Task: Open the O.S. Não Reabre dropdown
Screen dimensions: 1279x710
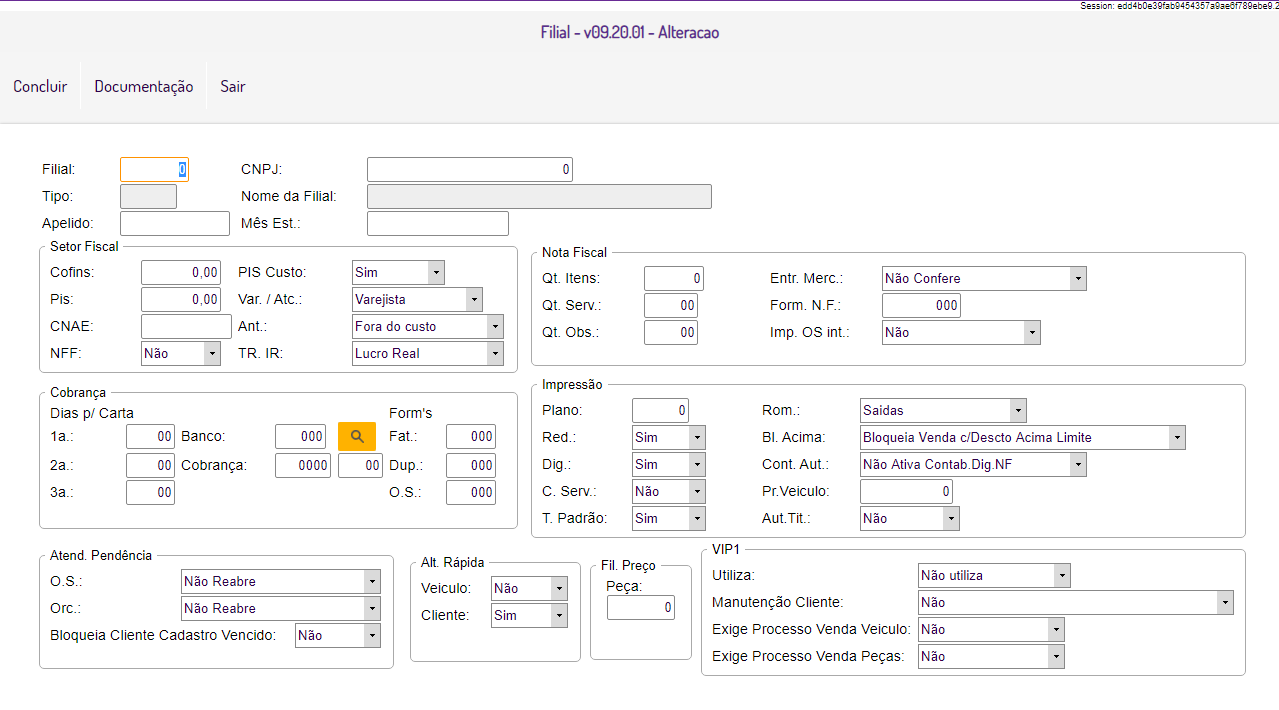Action: 281,581
